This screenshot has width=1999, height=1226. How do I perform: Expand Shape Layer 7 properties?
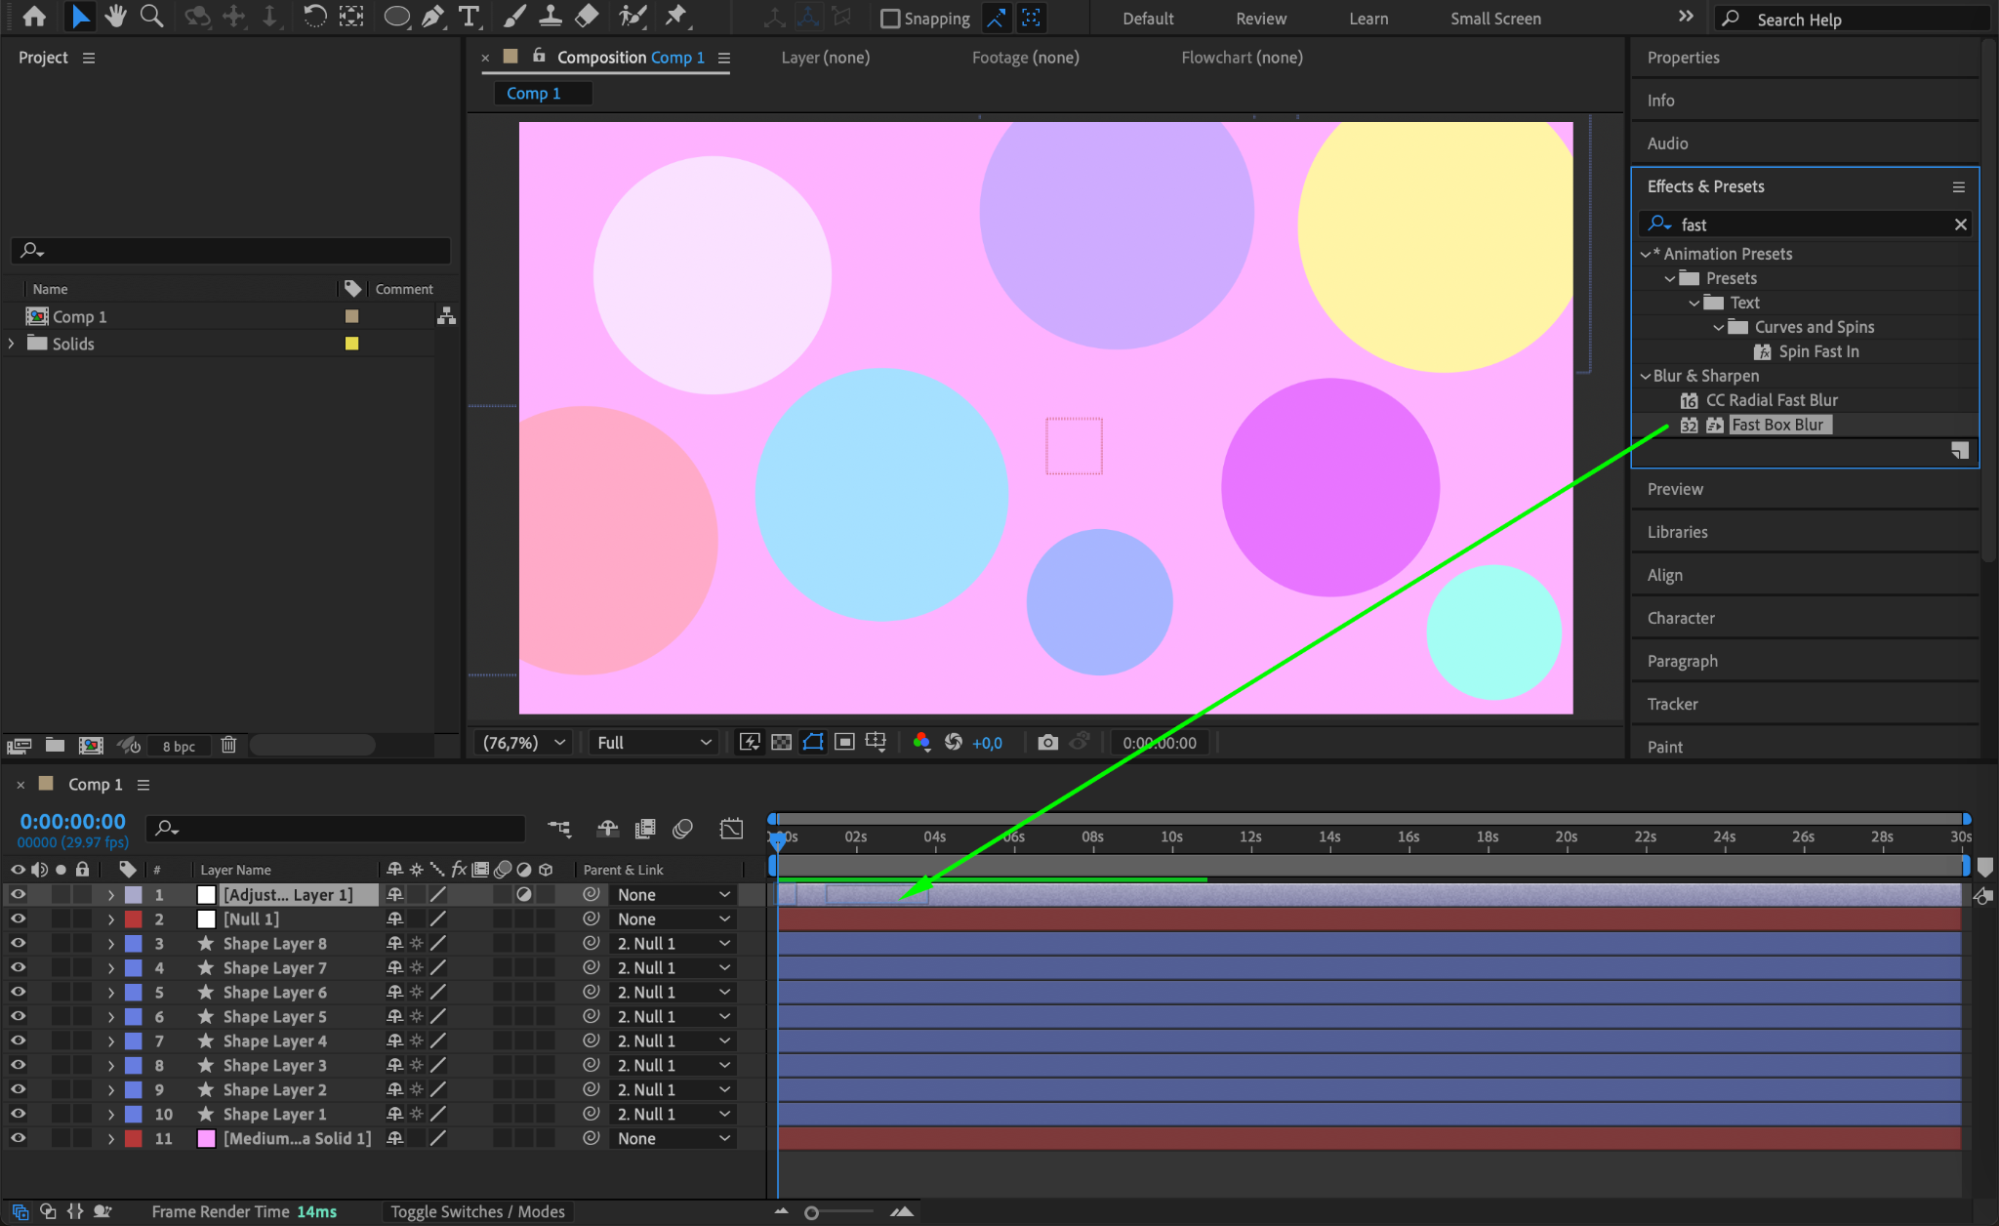[111, 967]
